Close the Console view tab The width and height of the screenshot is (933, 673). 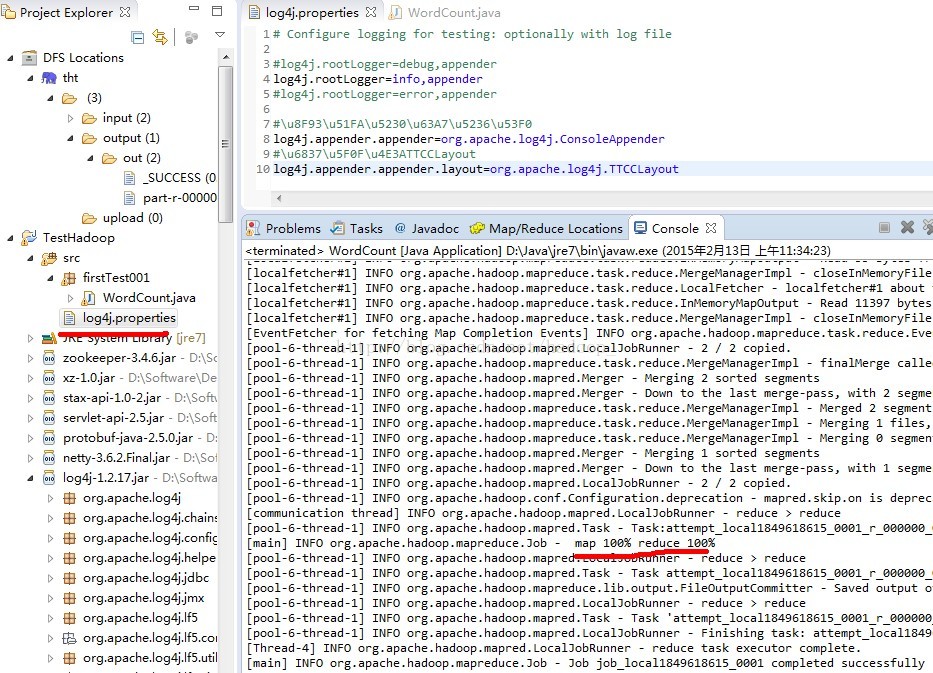coord(711,228)
